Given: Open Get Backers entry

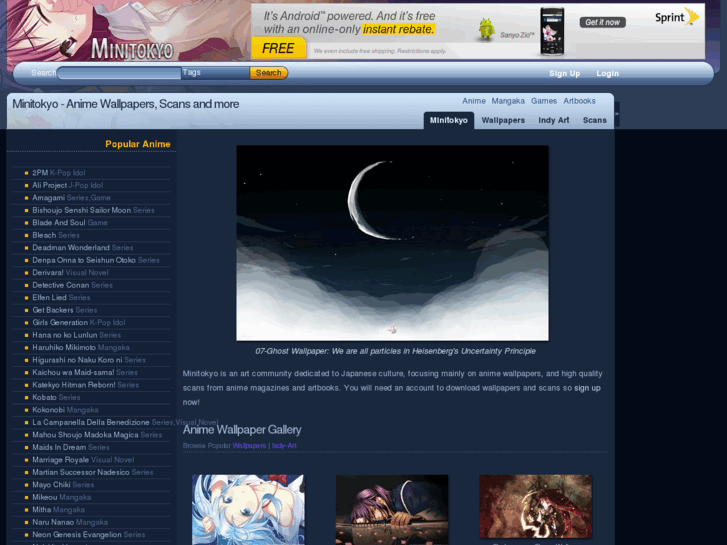Looking at the screenshot, I should pyautogui.click(x=53, y=310).
